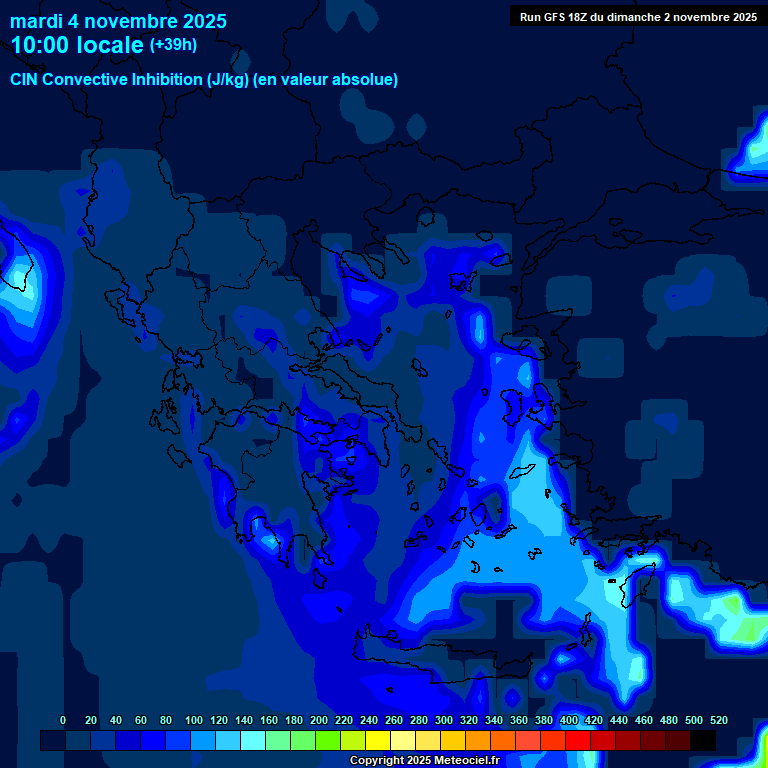This screenshot has width=768, height=768.
Task: Click the 10:00 locale time text
Action: (77, 46)
